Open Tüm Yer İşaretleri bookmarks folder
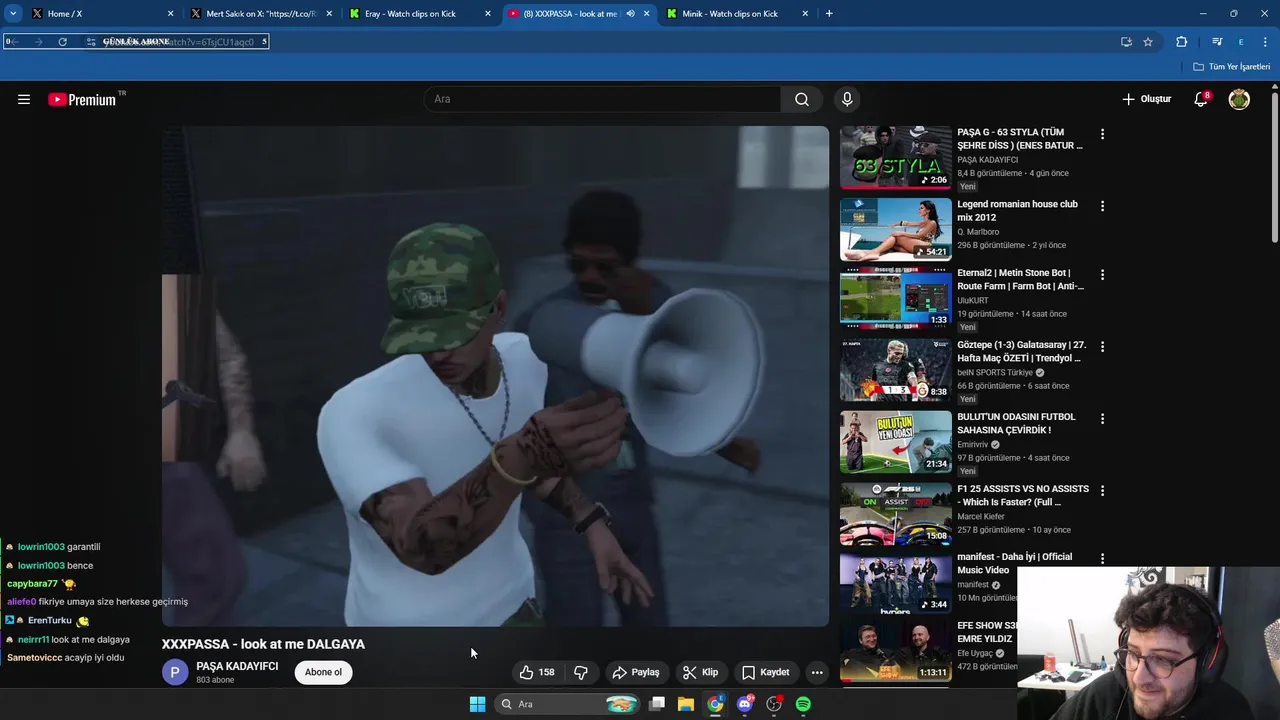This screenshot has height=720, width=1280. coord(1232,67)
